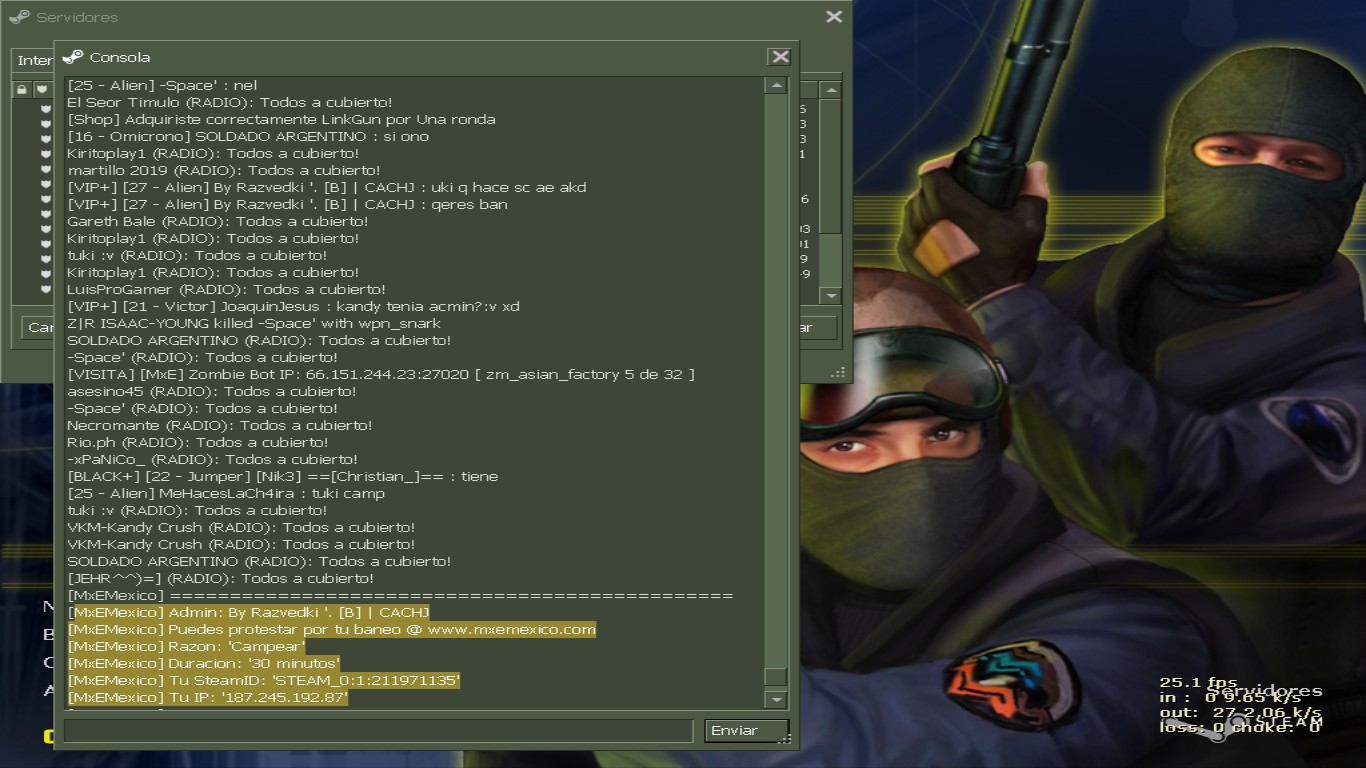Focus the console command input field

378,731
